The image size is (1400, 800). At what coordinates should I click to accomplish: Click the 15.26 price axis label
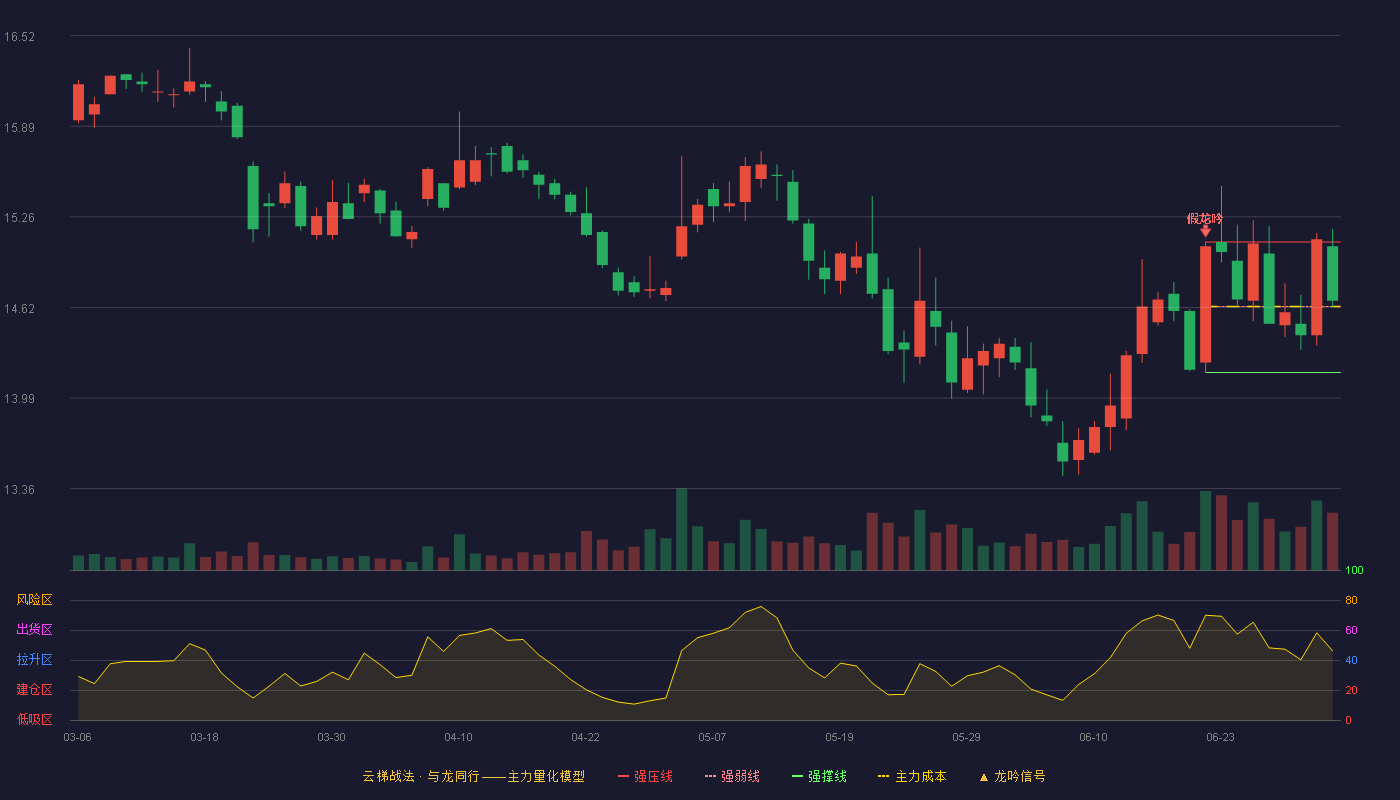coord(19,218)
